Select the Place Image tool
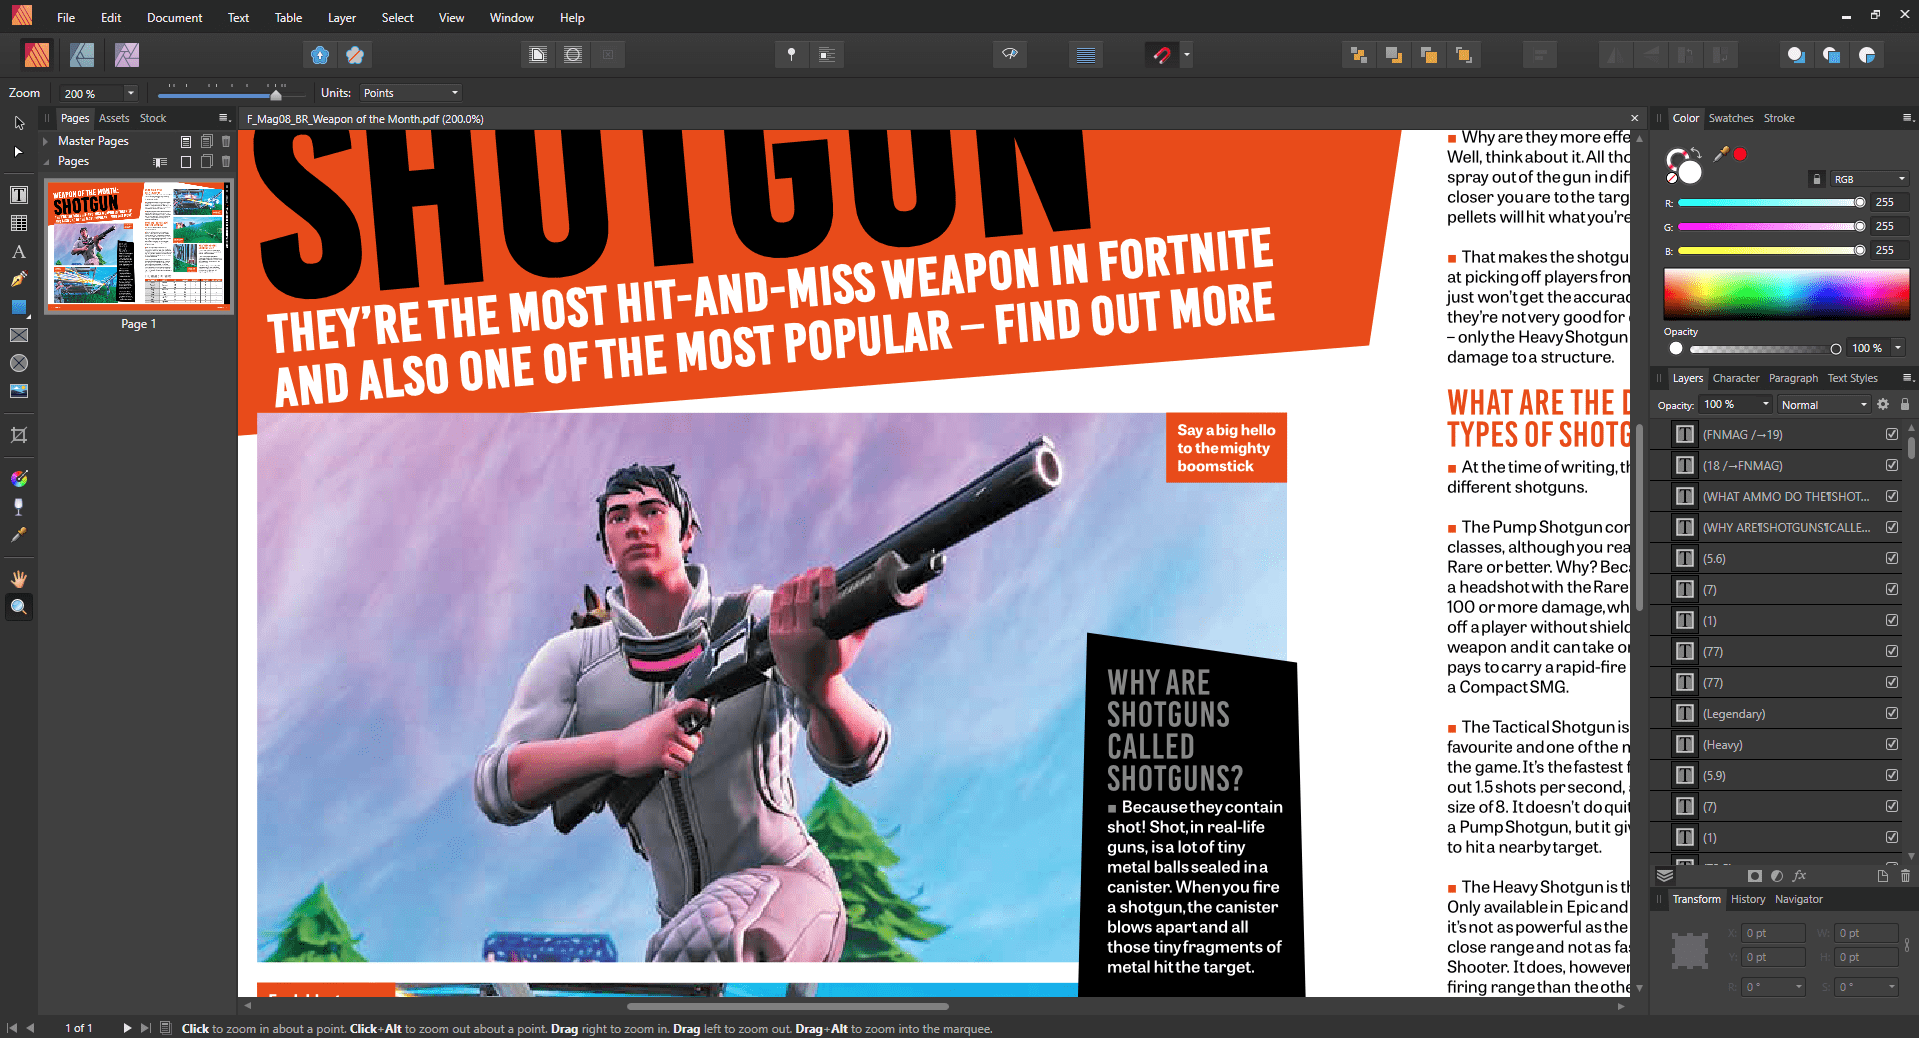 [x=19, y=391]
